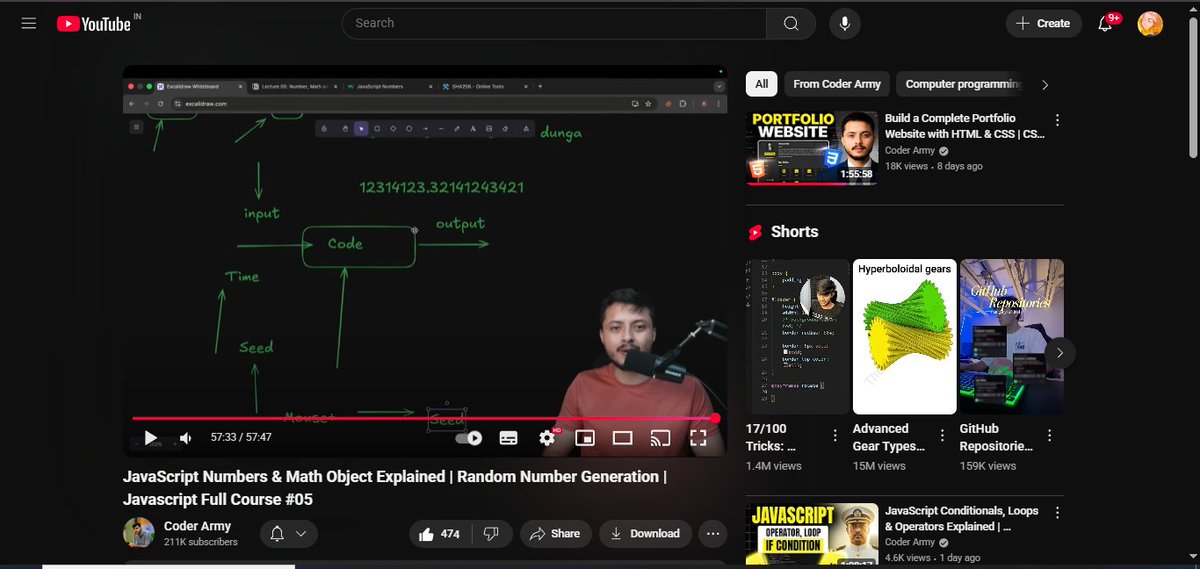The width and height of the screenshot is (1200, 569).
Task: Open more actions ellipsis under video
Action: pos(713,534)
